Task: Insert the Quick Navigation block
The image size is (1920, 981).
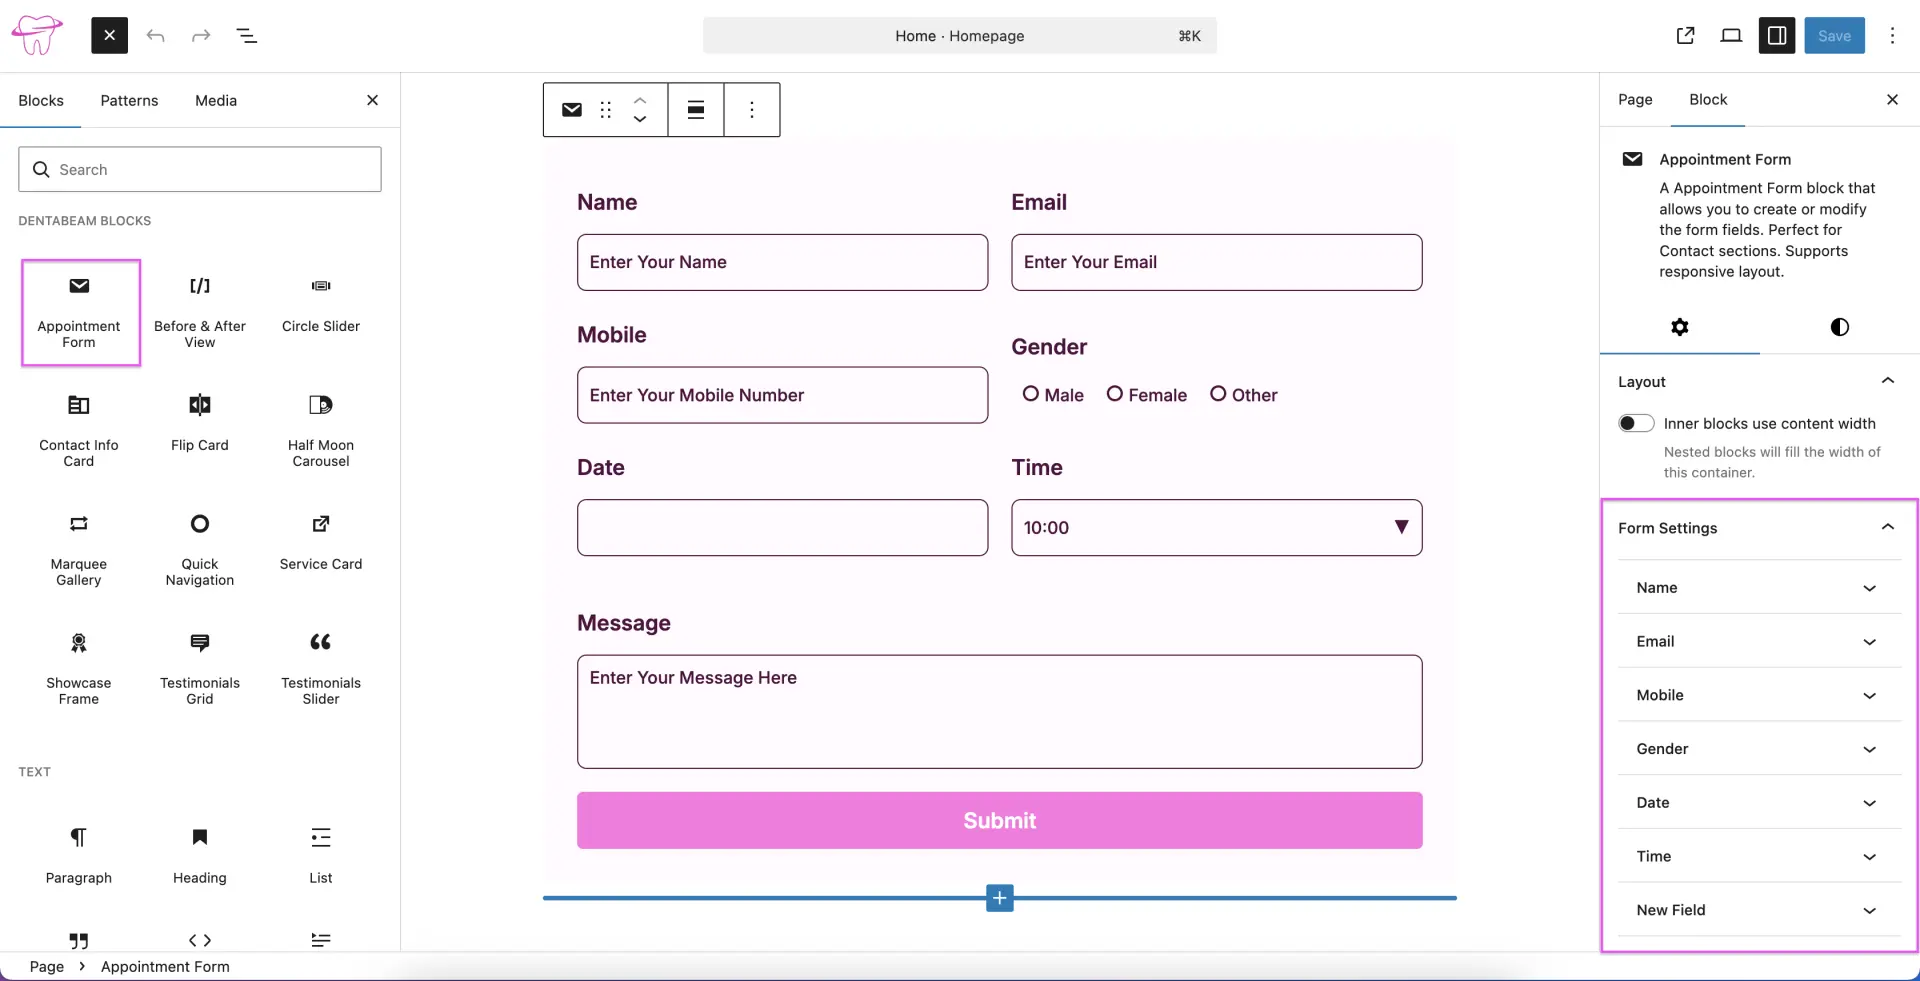Action: (200, 551)
